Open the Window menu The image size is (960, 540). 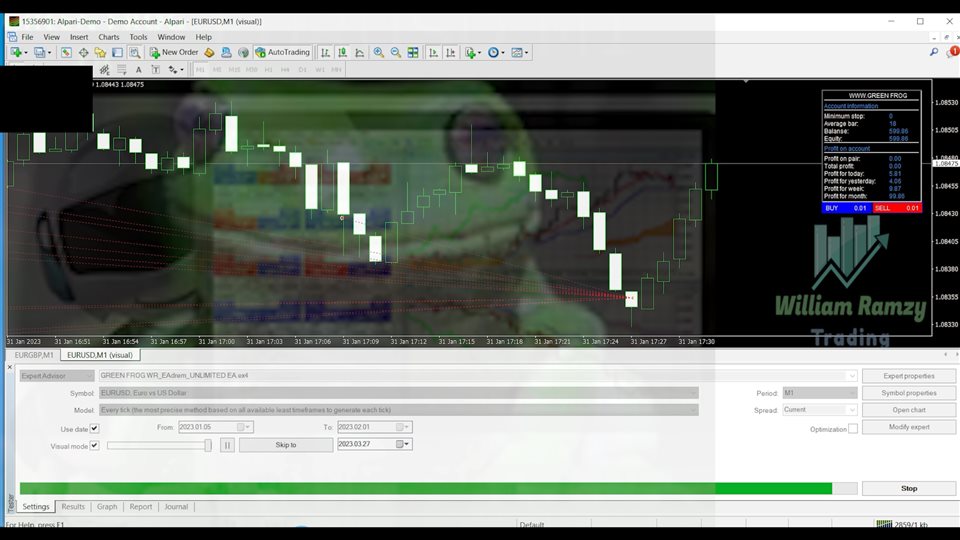(x=171, y=37)
